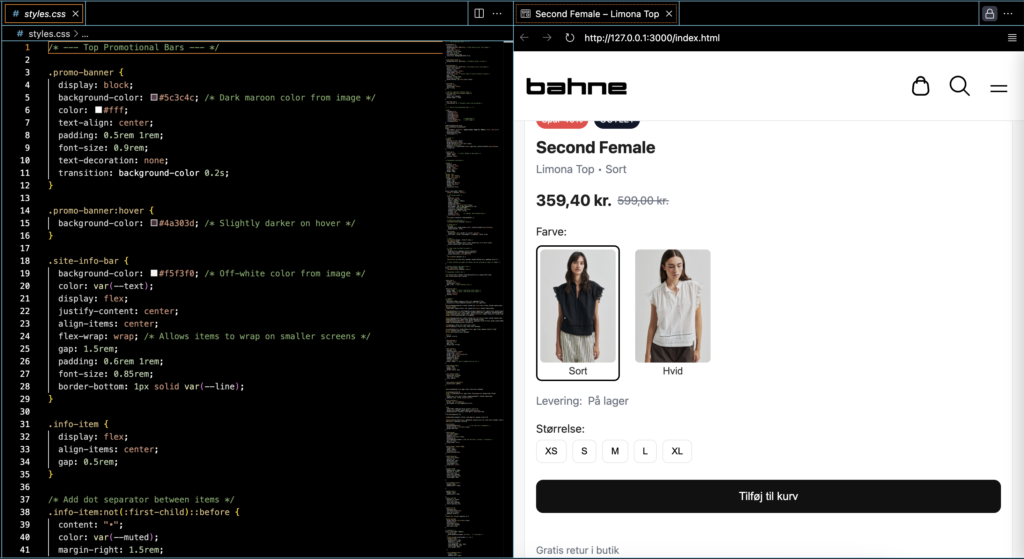Screen dimensions: 1024x559
Task: Click the Top Promotional Bars comment
Action: [x=134, y=47]
